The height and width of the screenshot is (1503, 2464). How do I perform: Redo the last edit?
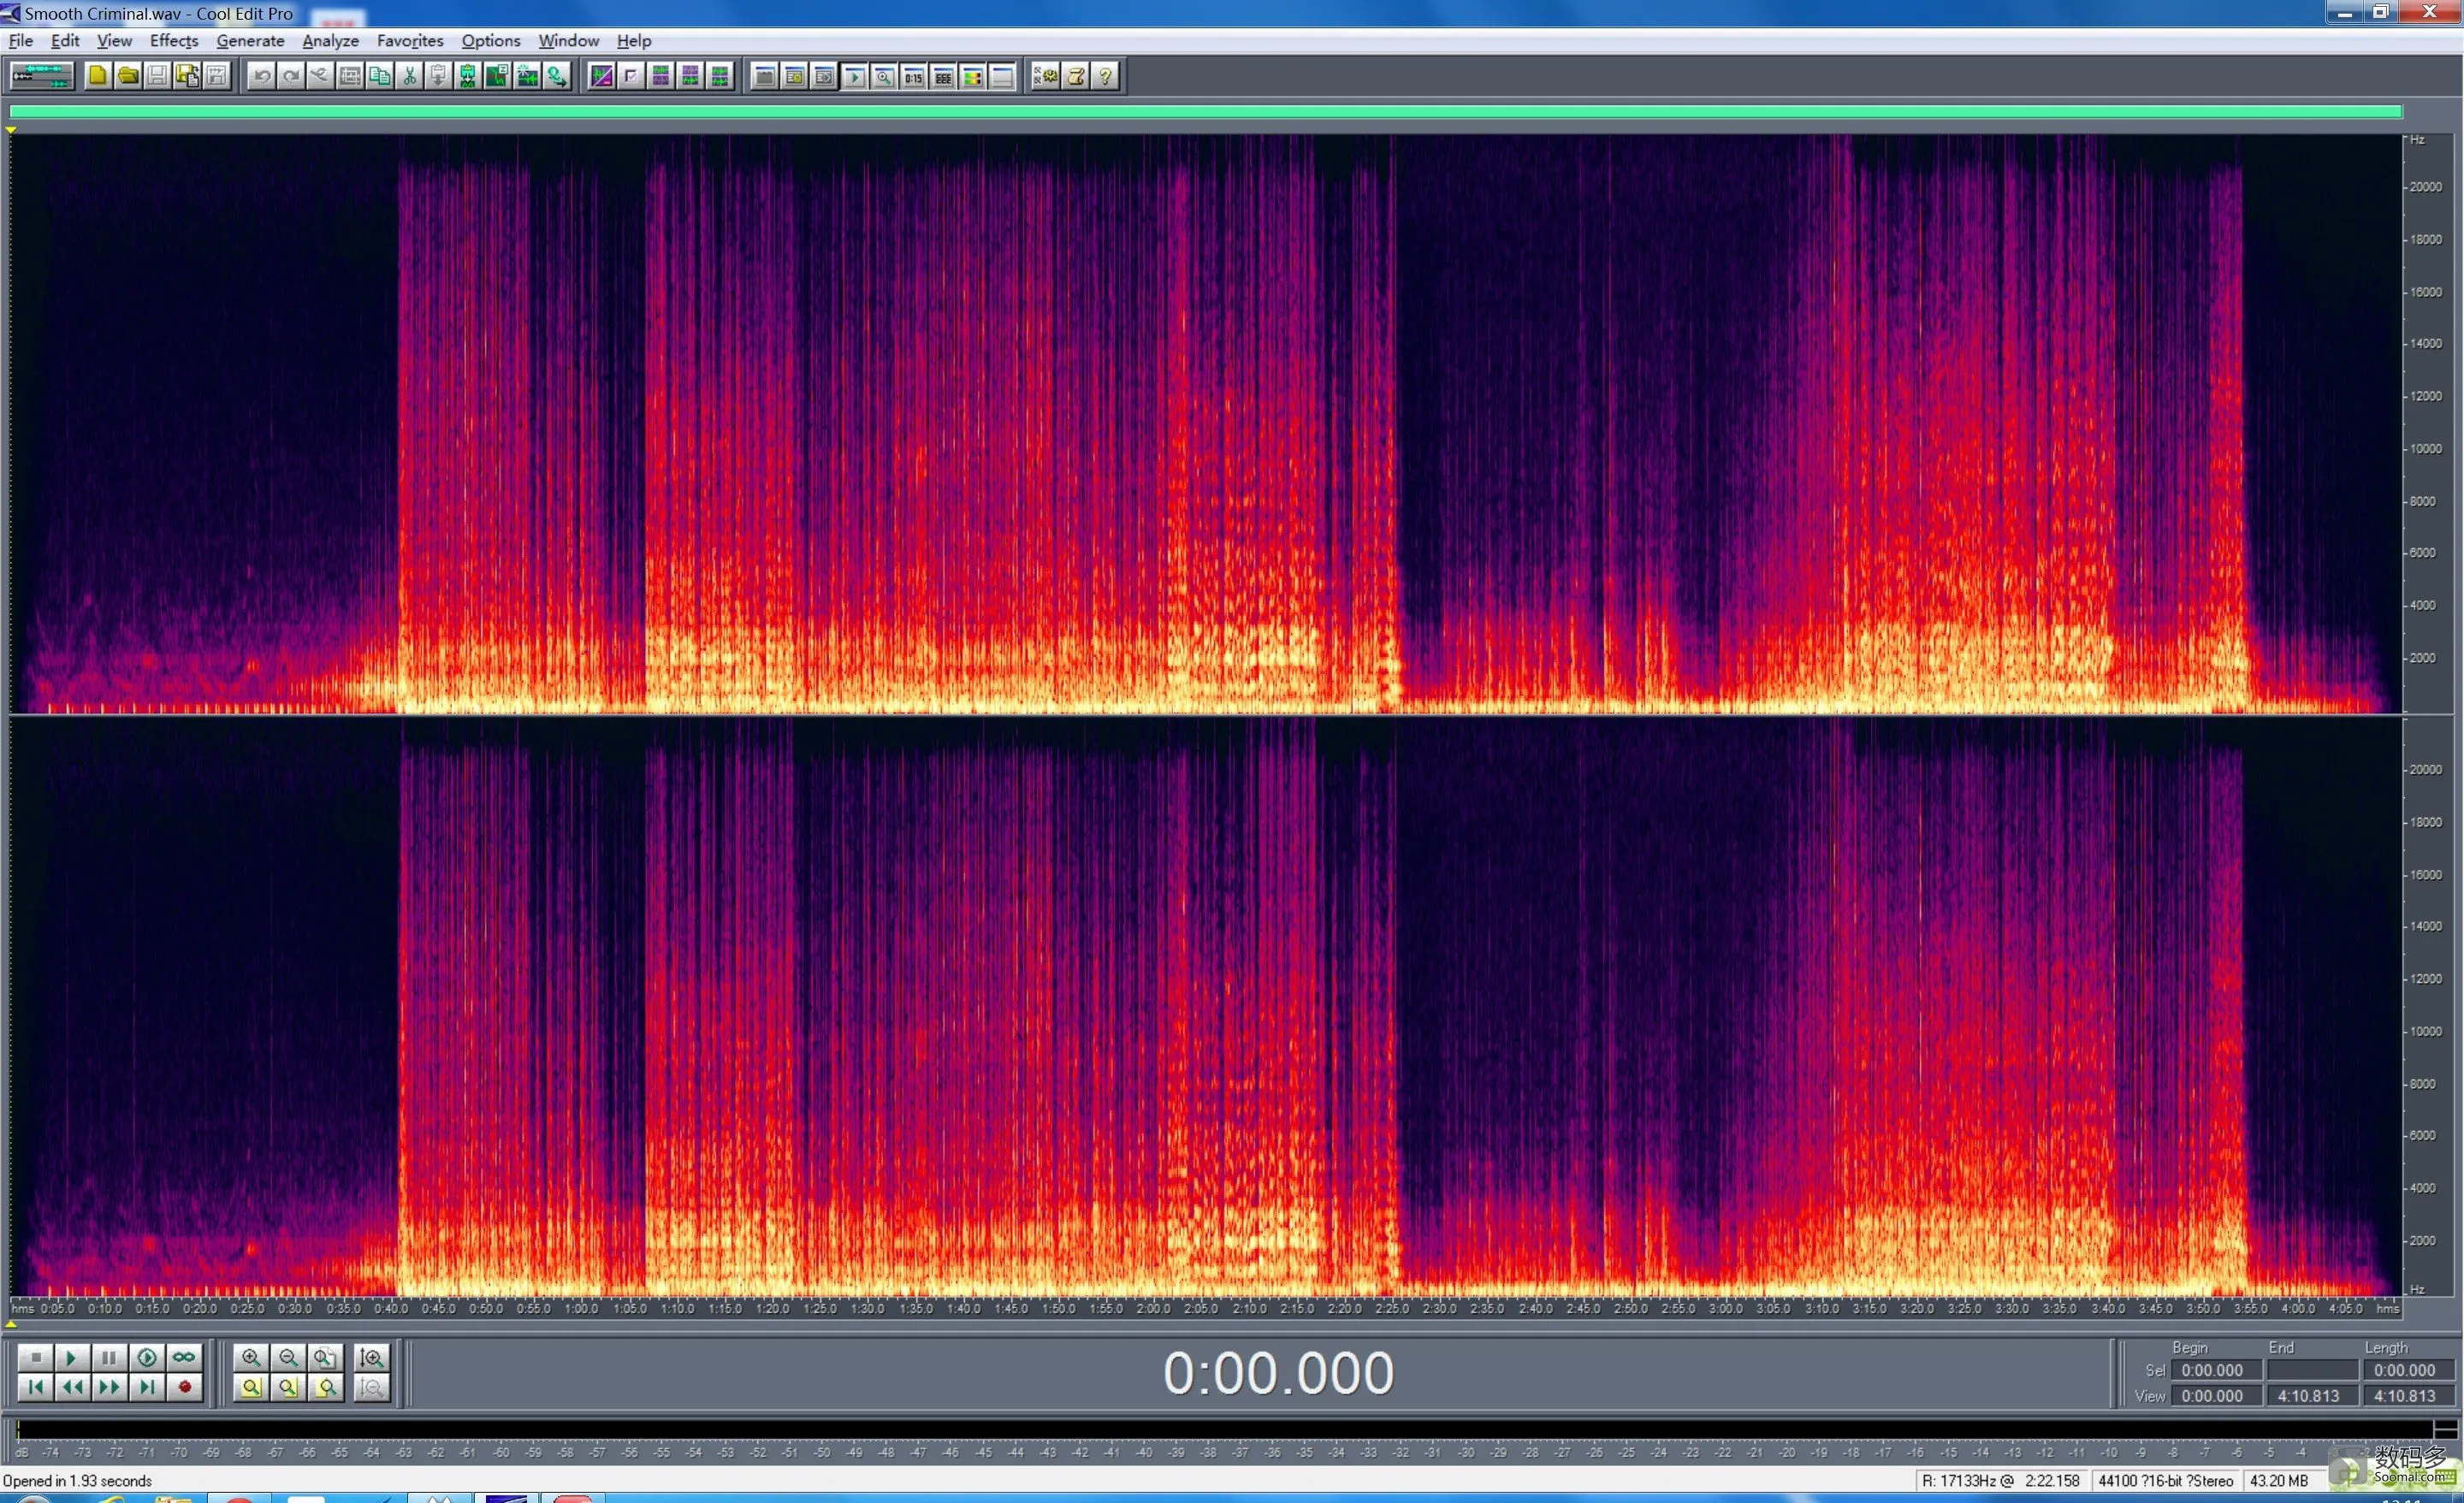[x=291, y=76]
